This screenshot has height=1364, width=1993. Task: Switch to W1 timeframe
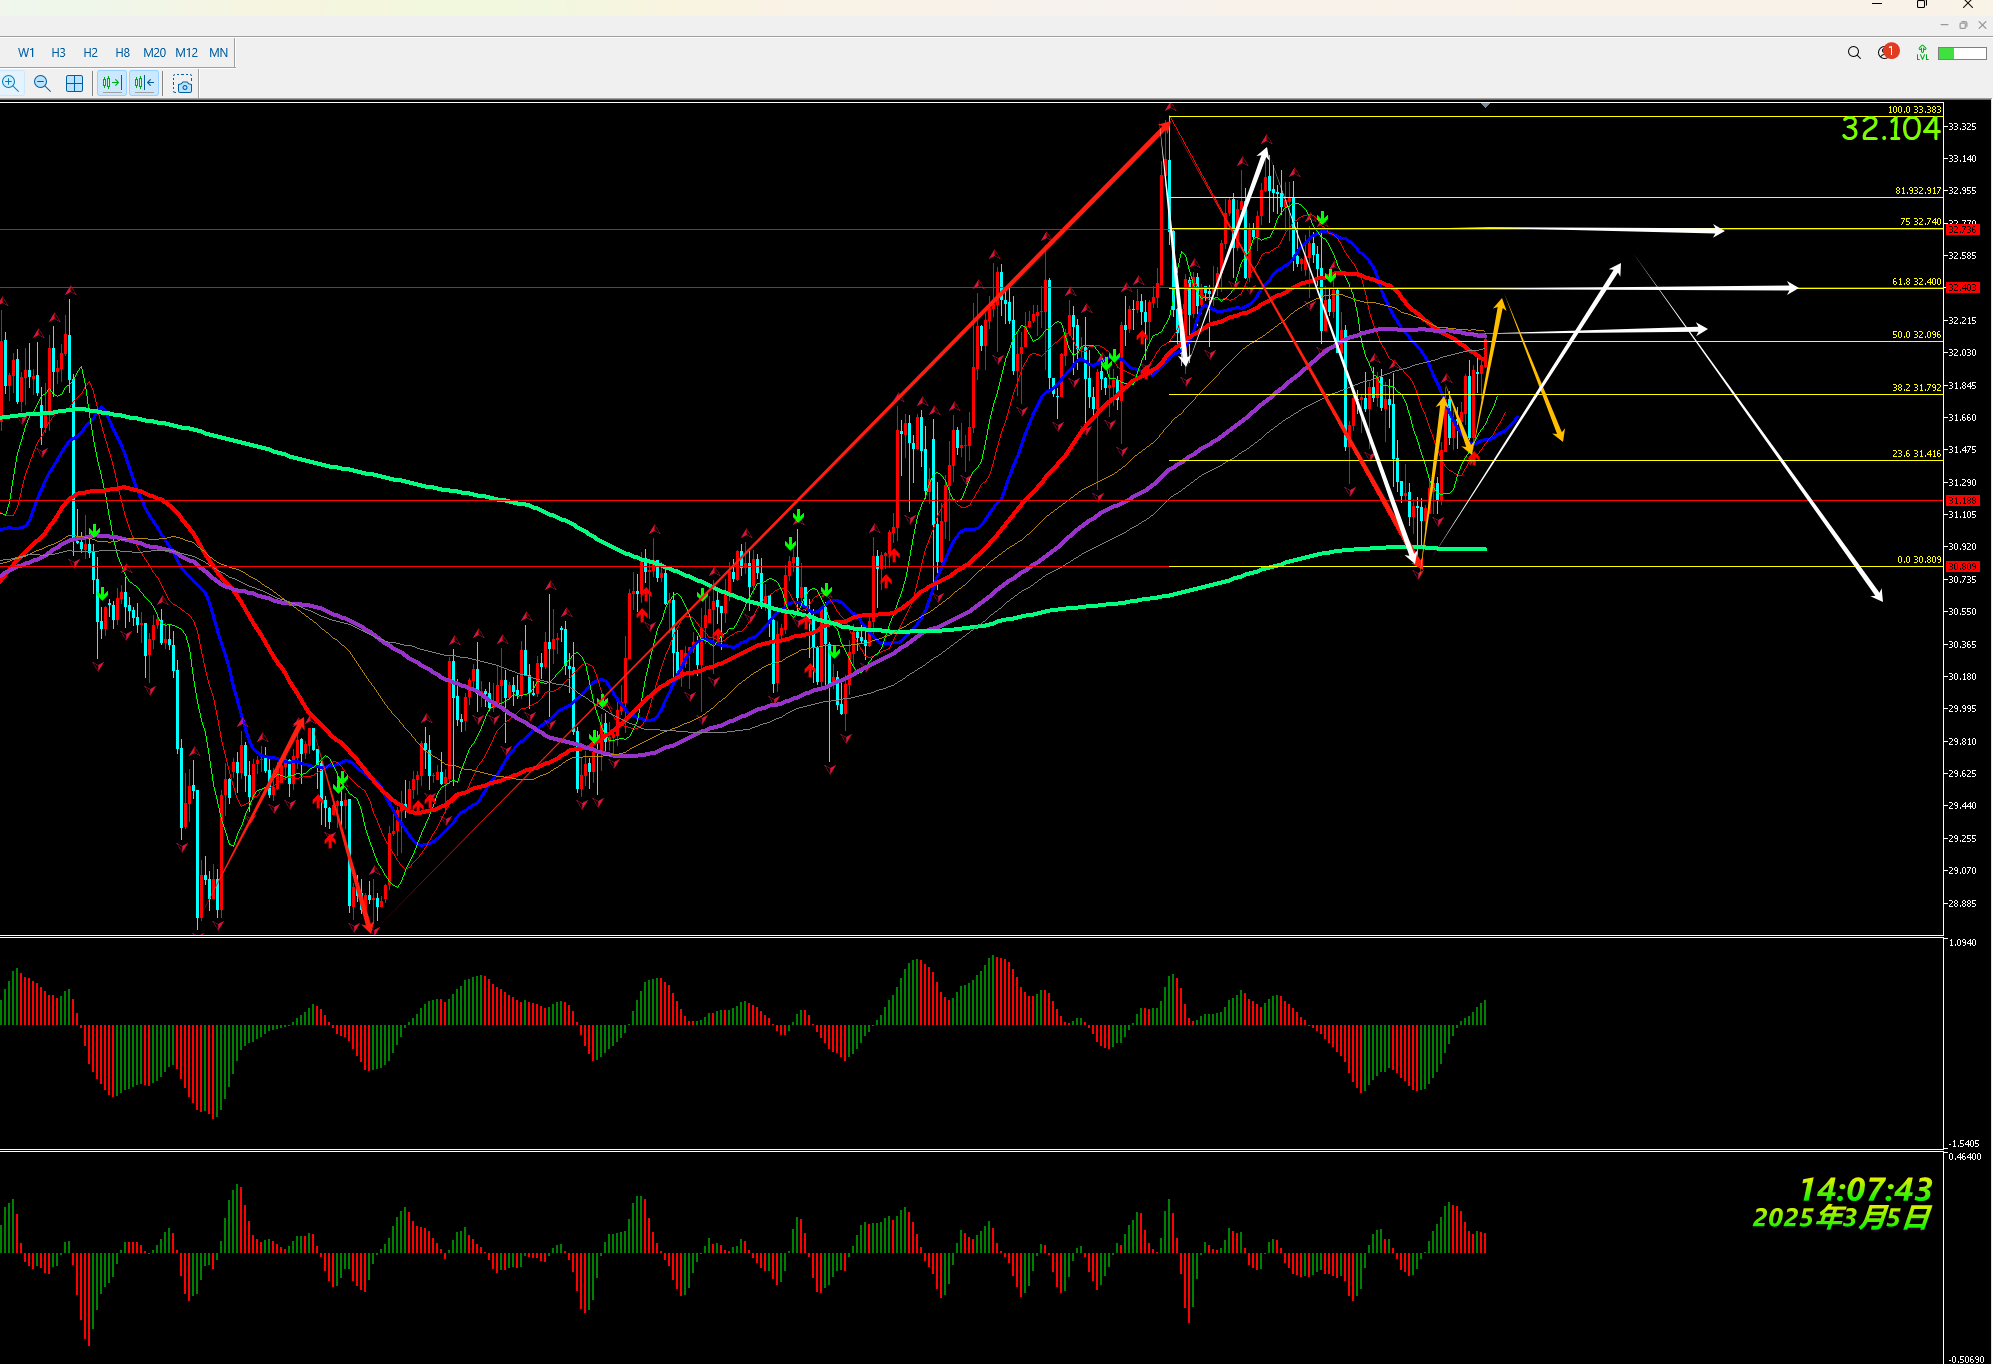click(26, 53)
